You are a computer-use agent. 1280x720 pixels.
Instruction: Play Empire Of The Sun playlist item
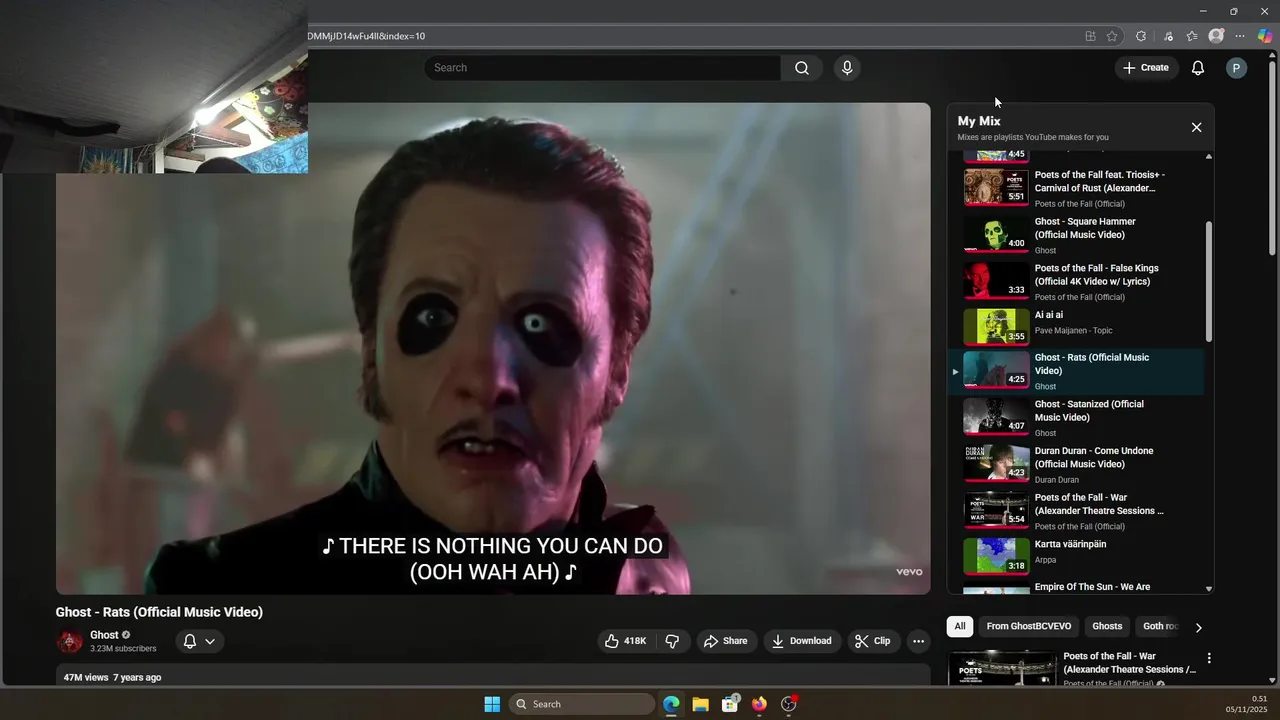1076,588
